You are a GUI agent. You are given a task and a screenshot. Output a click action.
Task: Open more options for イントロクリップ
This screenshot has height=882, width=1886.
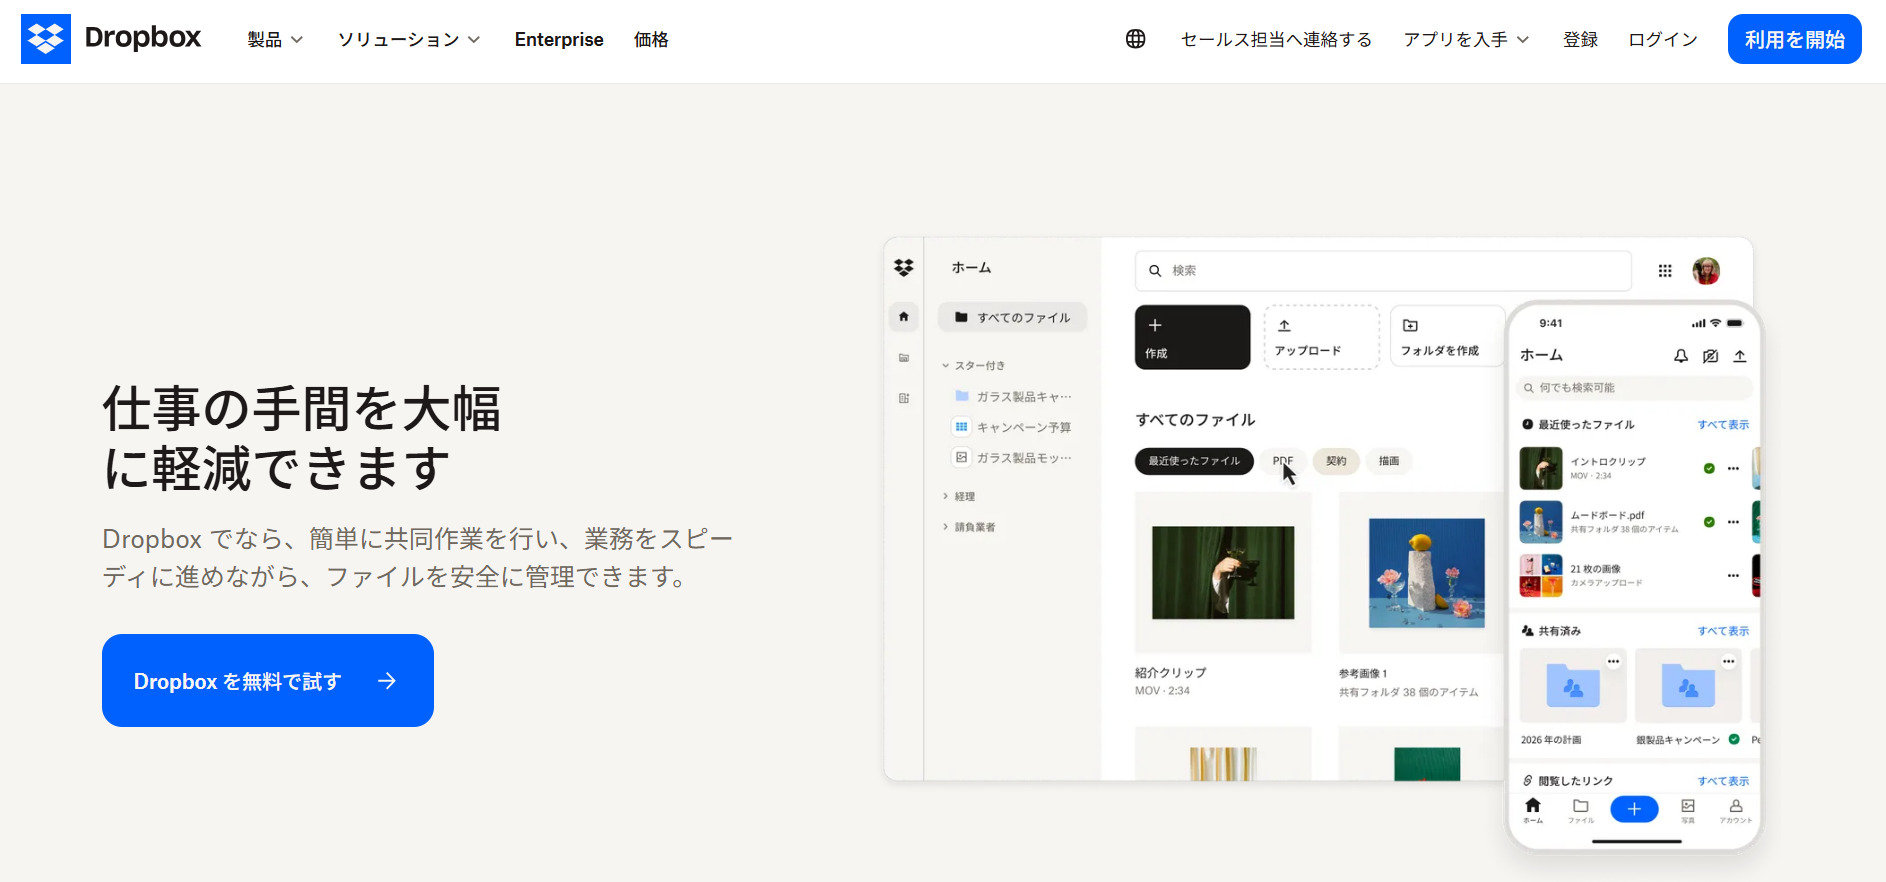[x=1733, y=468]
